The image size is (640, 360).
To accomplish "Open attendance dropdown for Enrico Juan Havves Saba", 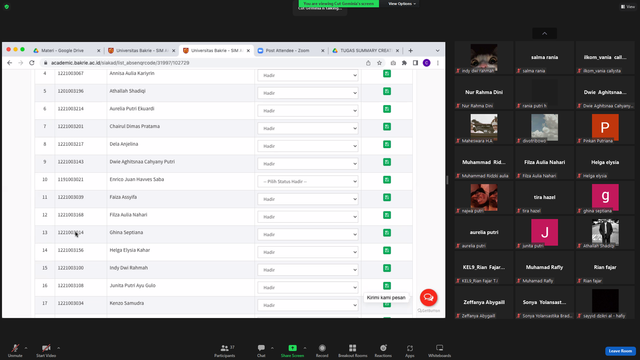I will point(308,182).
